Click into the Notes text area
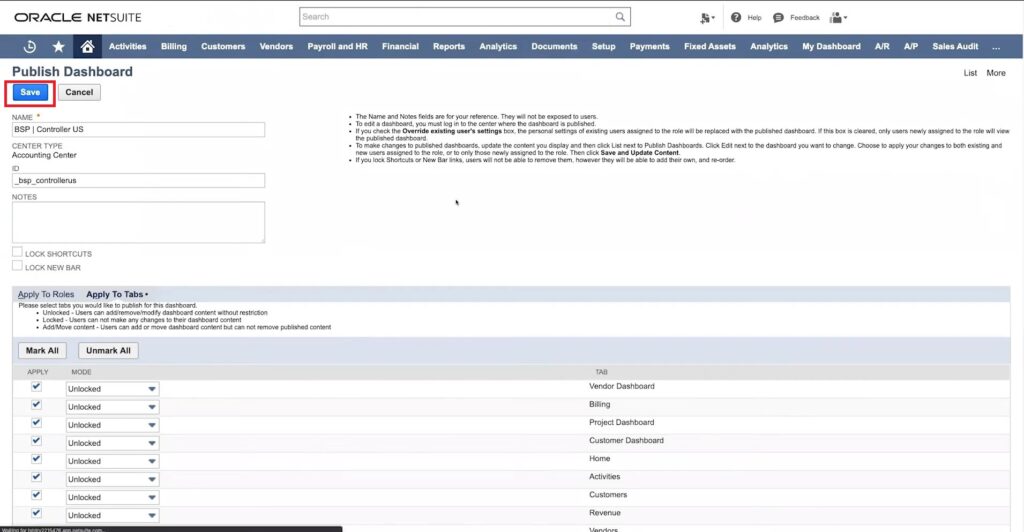This screenshot has height=532, width=1024. (138, 222)
